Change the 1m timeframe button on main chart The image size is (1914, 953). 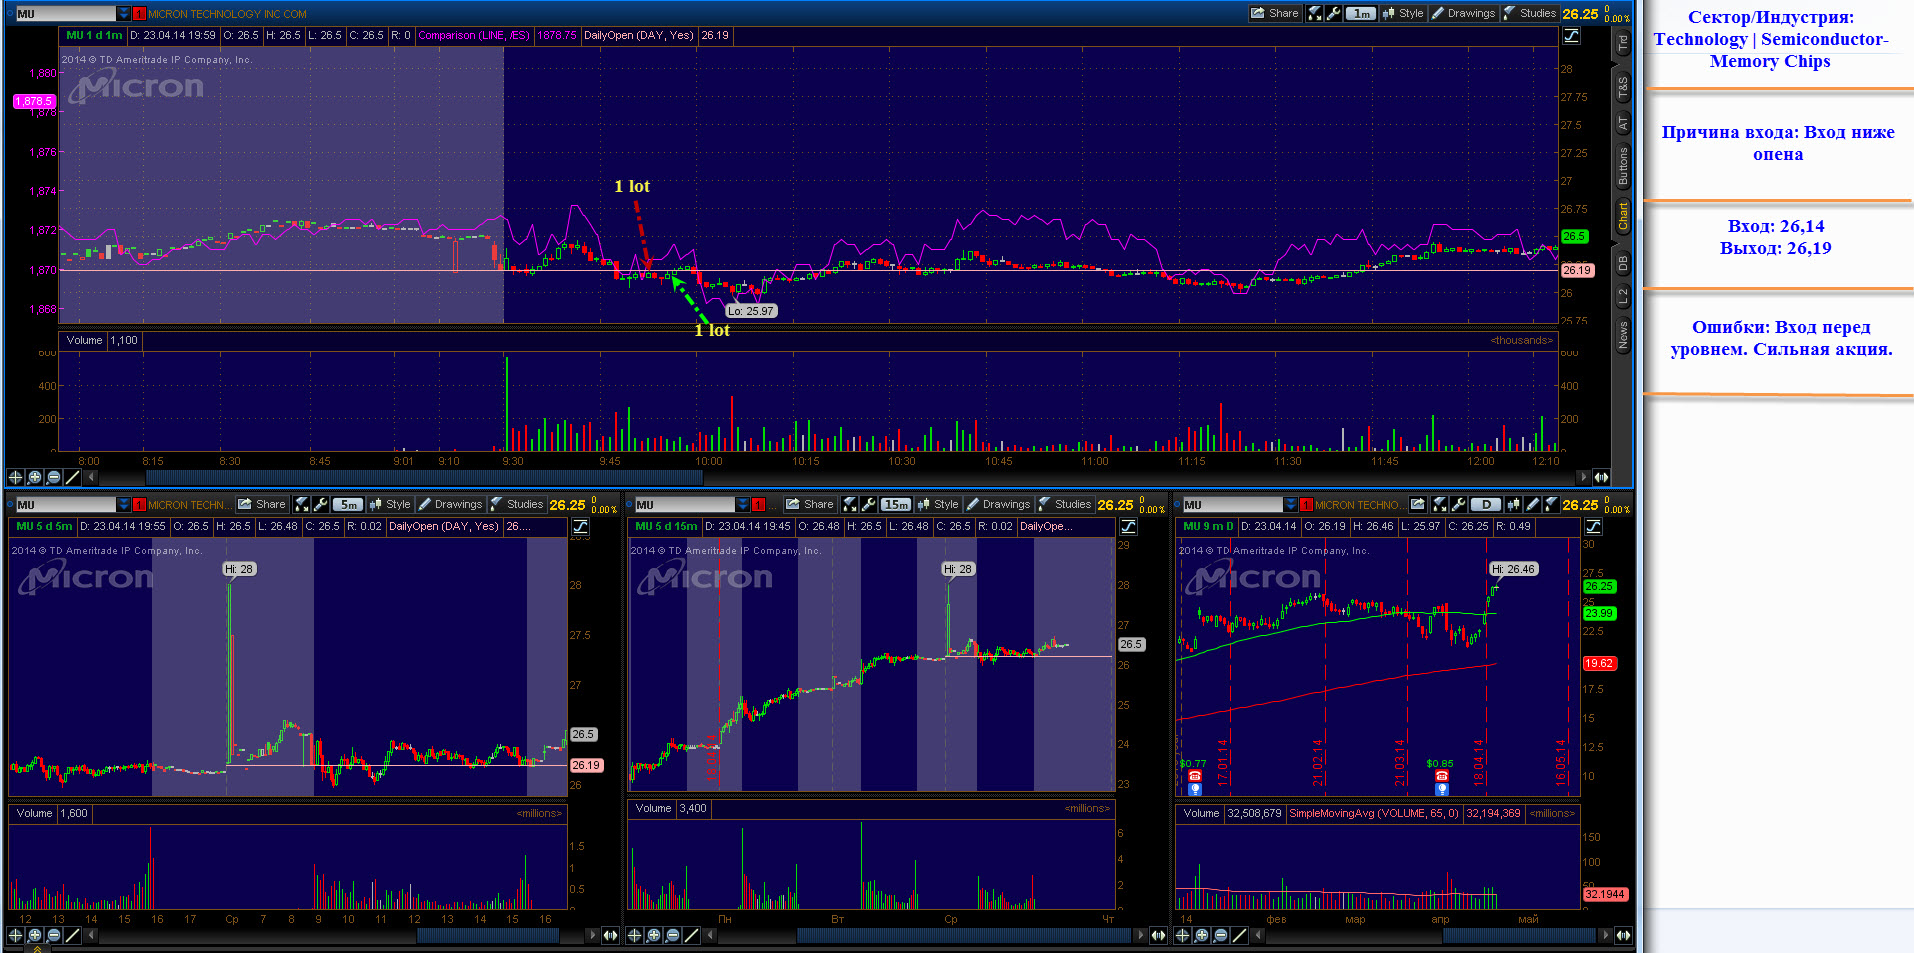[1361, 13]
